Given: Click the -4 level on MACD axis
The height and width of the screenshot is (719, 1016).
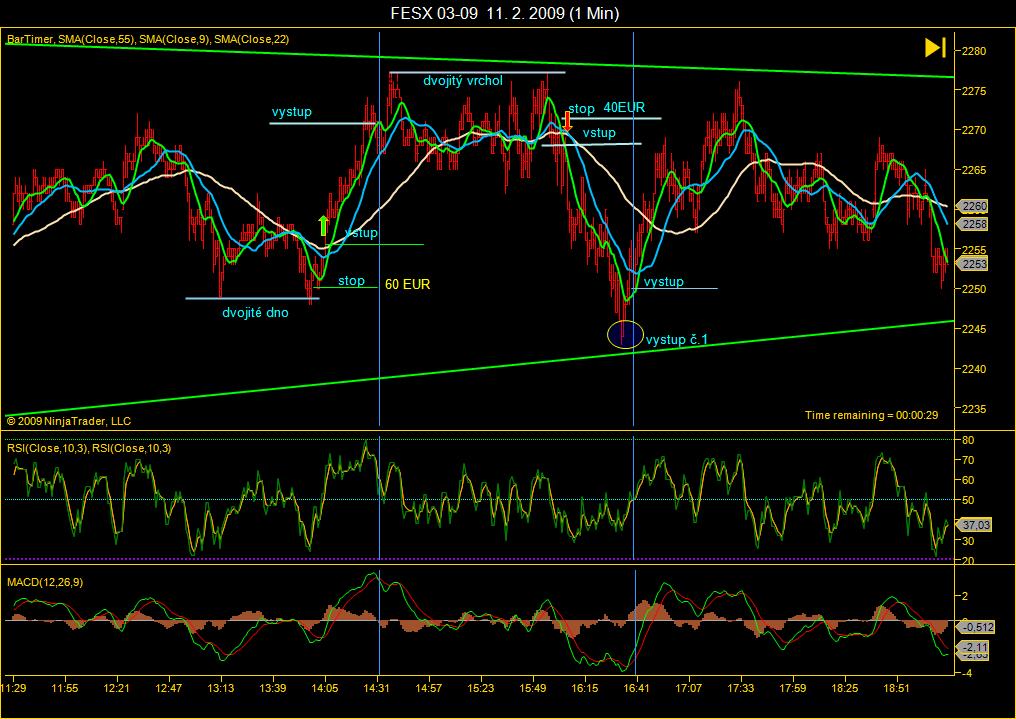Looking at the screenshot, I should point(967,673).
